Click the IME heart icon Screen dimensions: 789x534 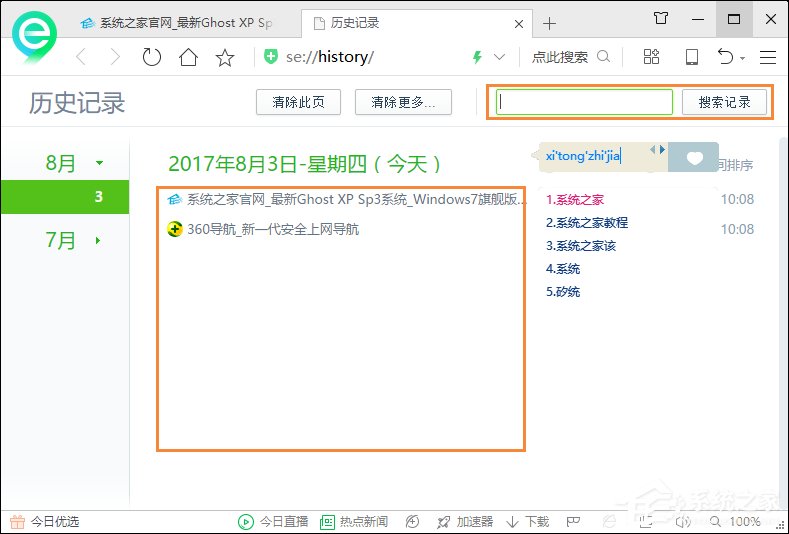point(694,158)
